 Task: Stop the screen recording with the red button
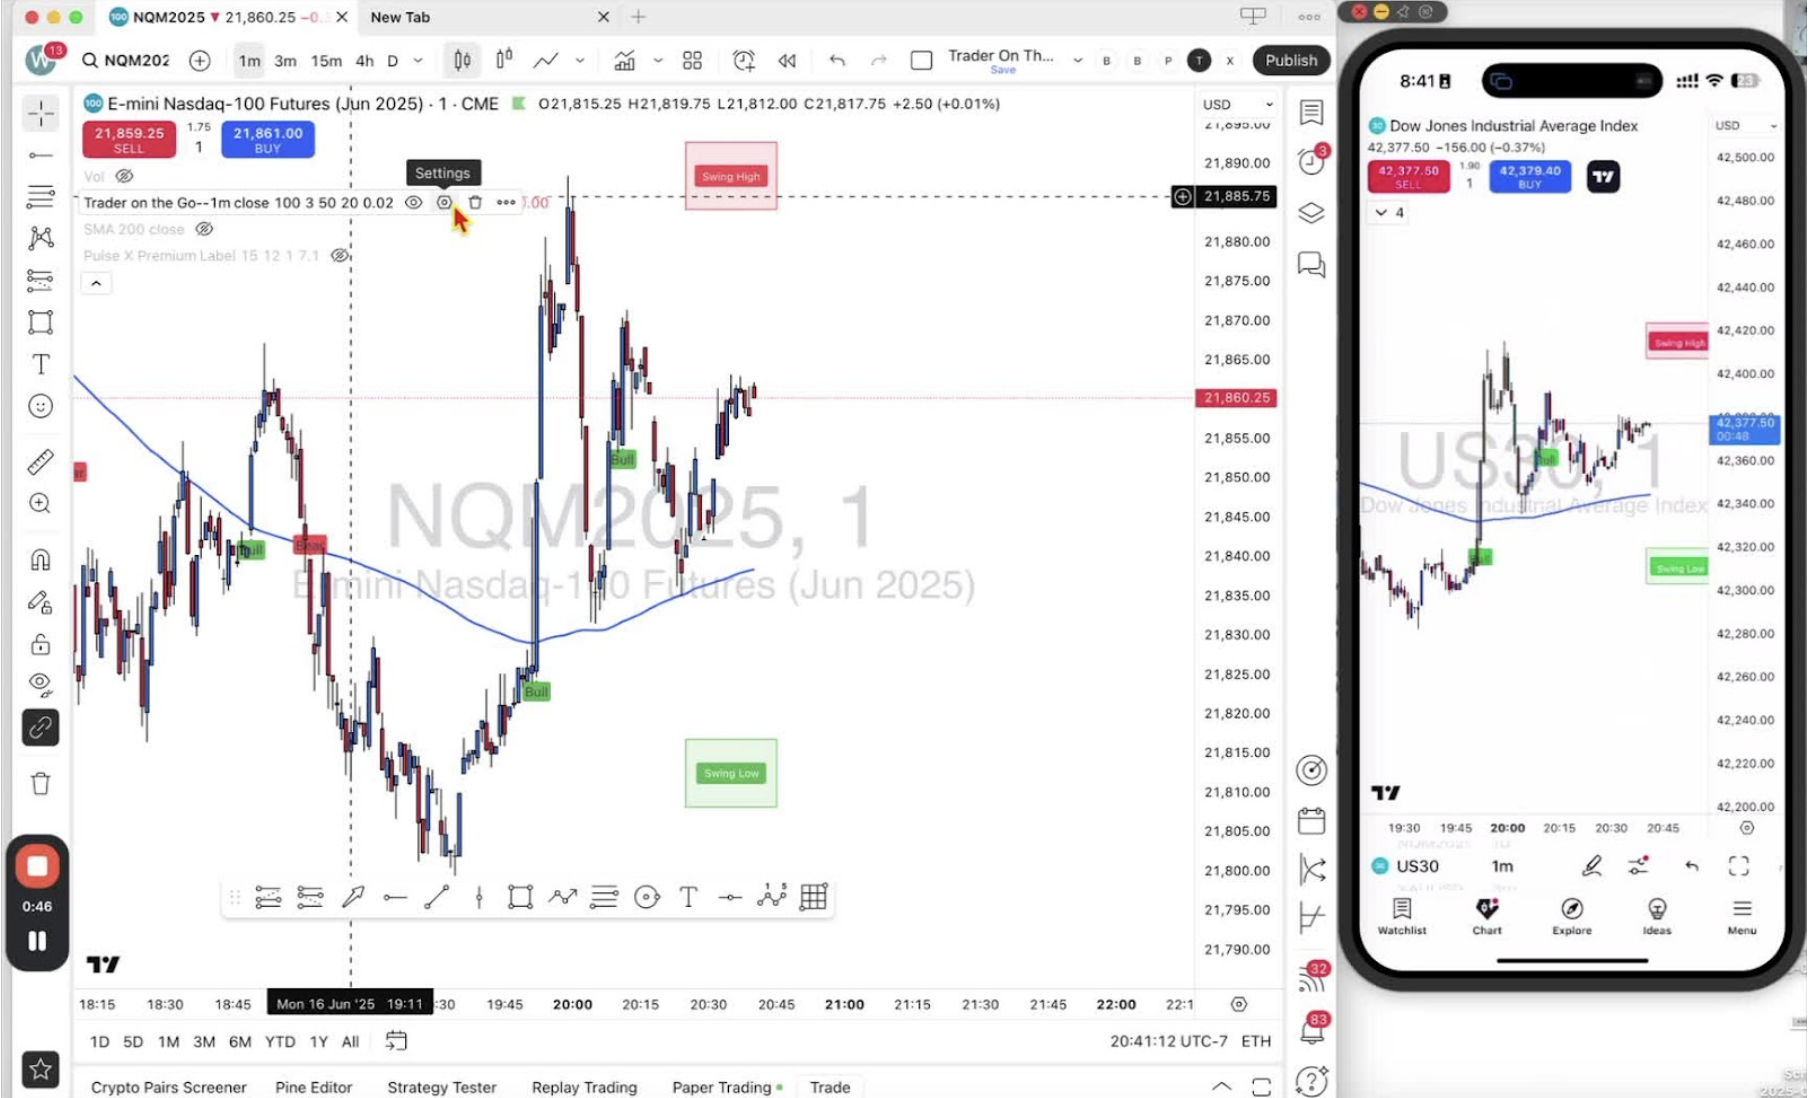tap(37, 866)
